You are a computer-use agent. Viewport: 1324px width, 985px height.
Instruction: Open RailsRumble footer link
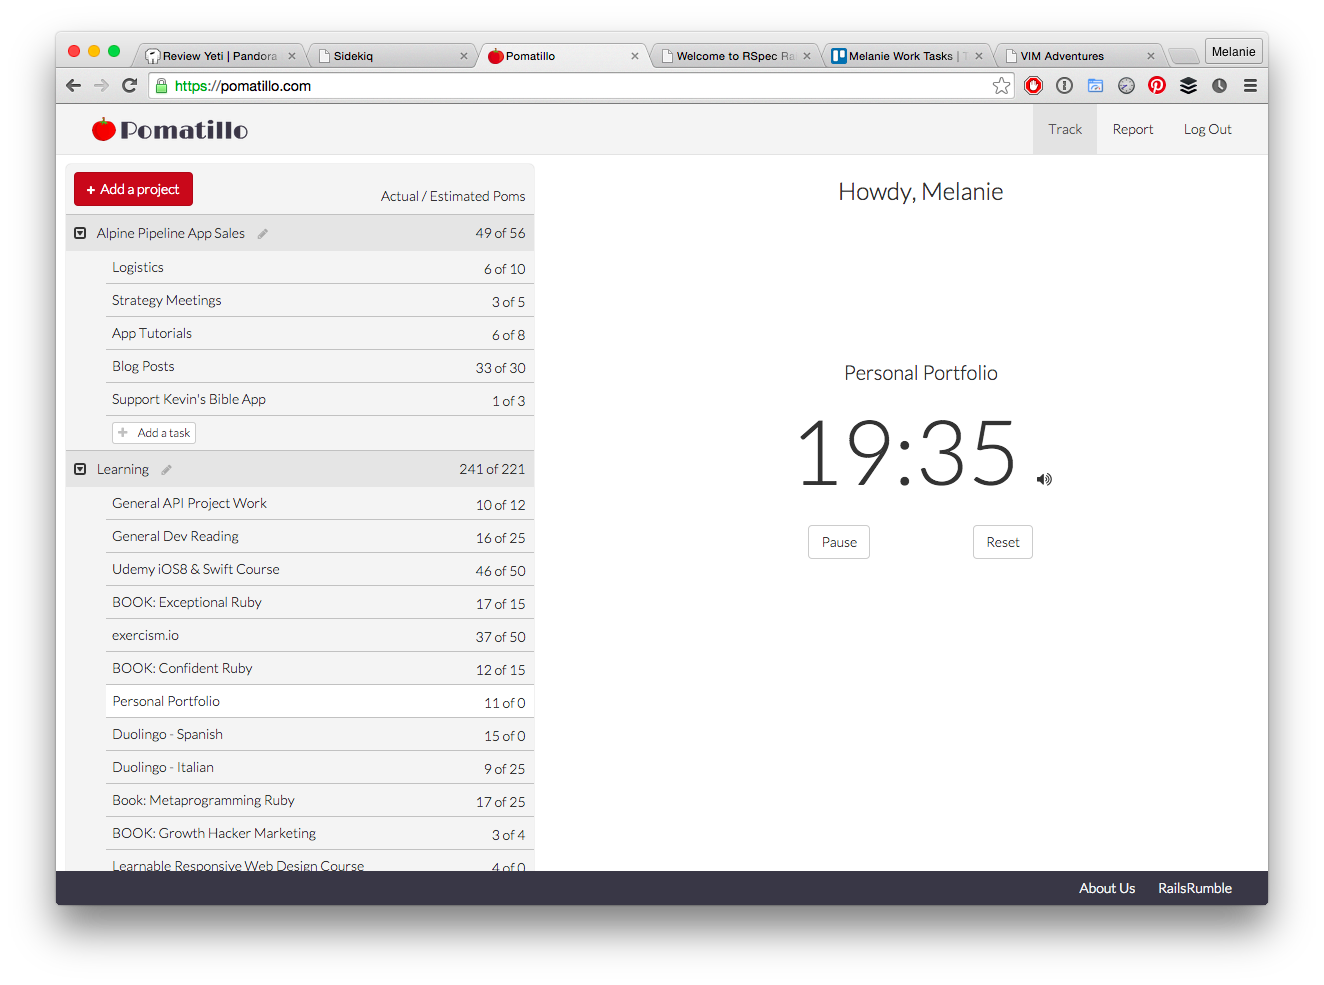click(x=1194, y=888)
